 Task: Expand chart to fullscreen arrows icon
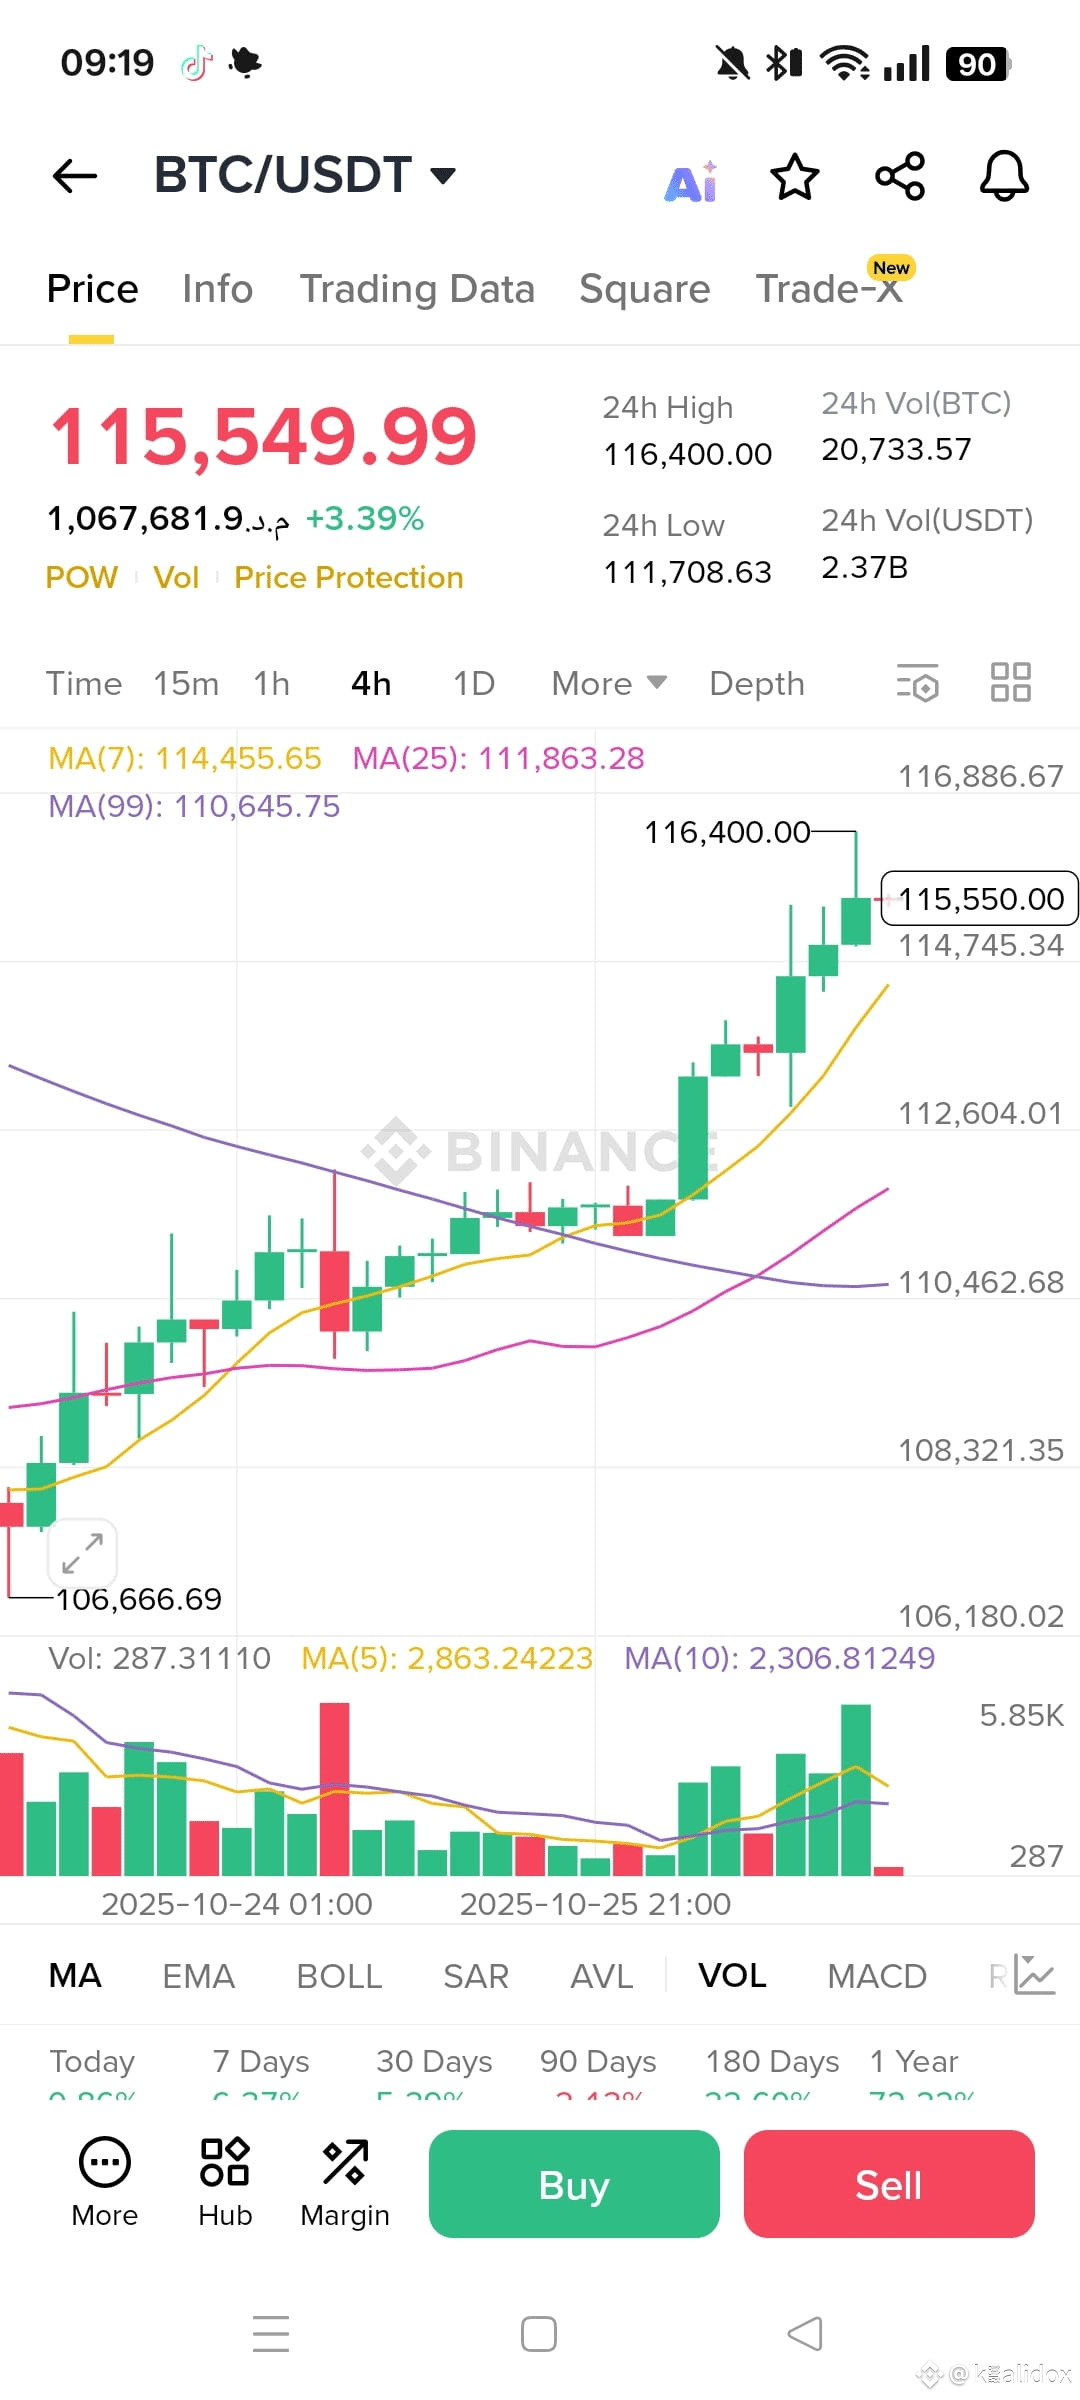coord(82,1553)
